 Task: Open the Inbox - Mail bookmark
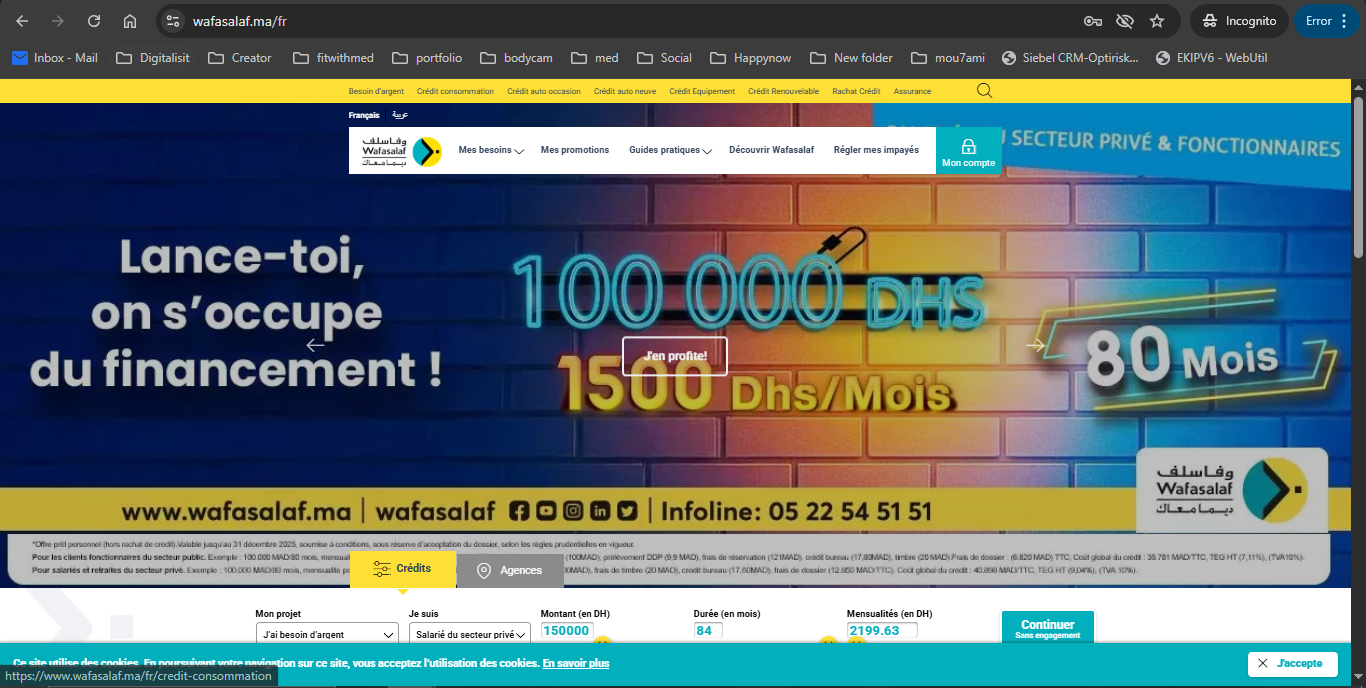pos(55,58)
